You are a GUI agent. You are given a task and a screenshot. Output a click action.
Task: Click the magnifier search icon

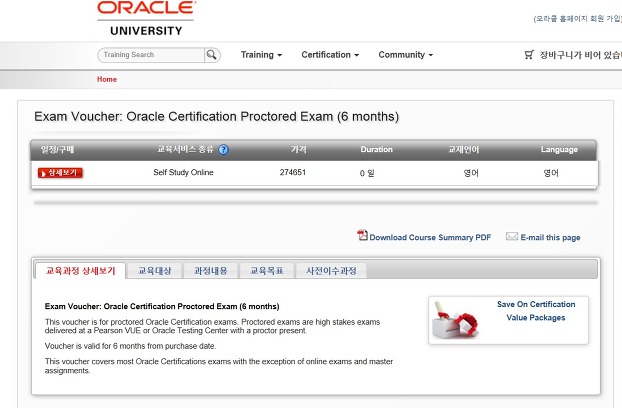click(x=212, y=55)
